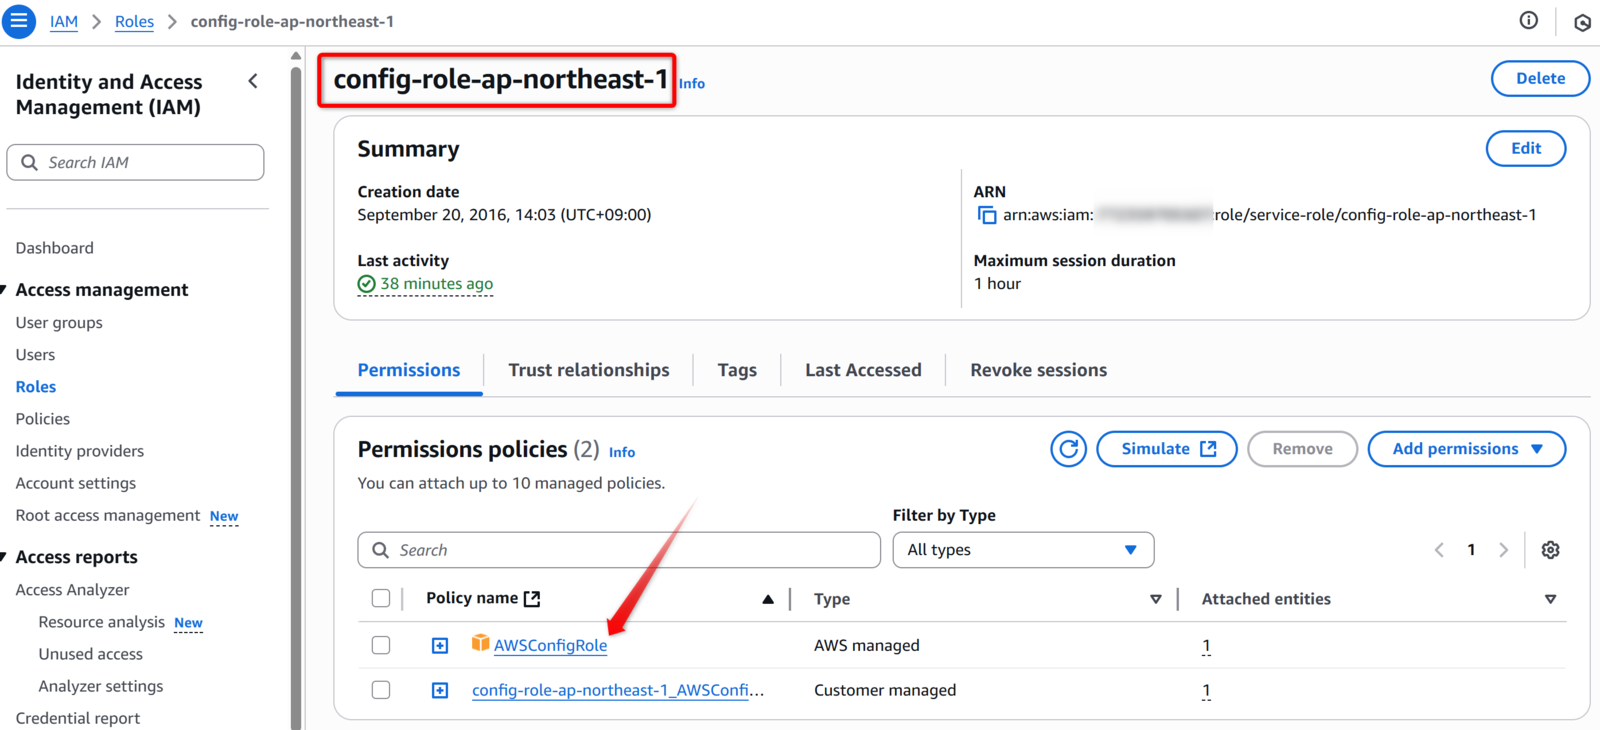The height and width of the screenshot is (730, 1600).
Task: Collapse the Access reports section
Action: 4,557
